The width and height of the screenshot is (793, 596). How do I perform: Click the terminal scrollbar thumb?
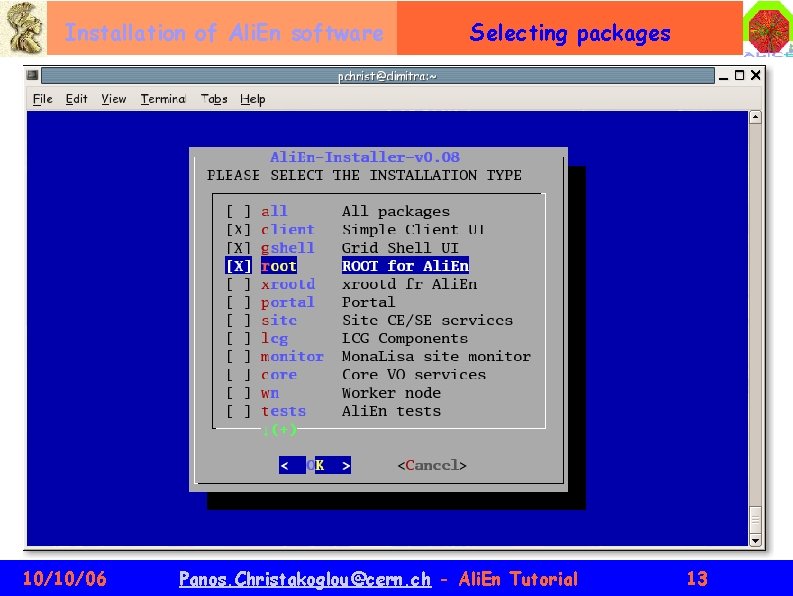coord(755,520)
